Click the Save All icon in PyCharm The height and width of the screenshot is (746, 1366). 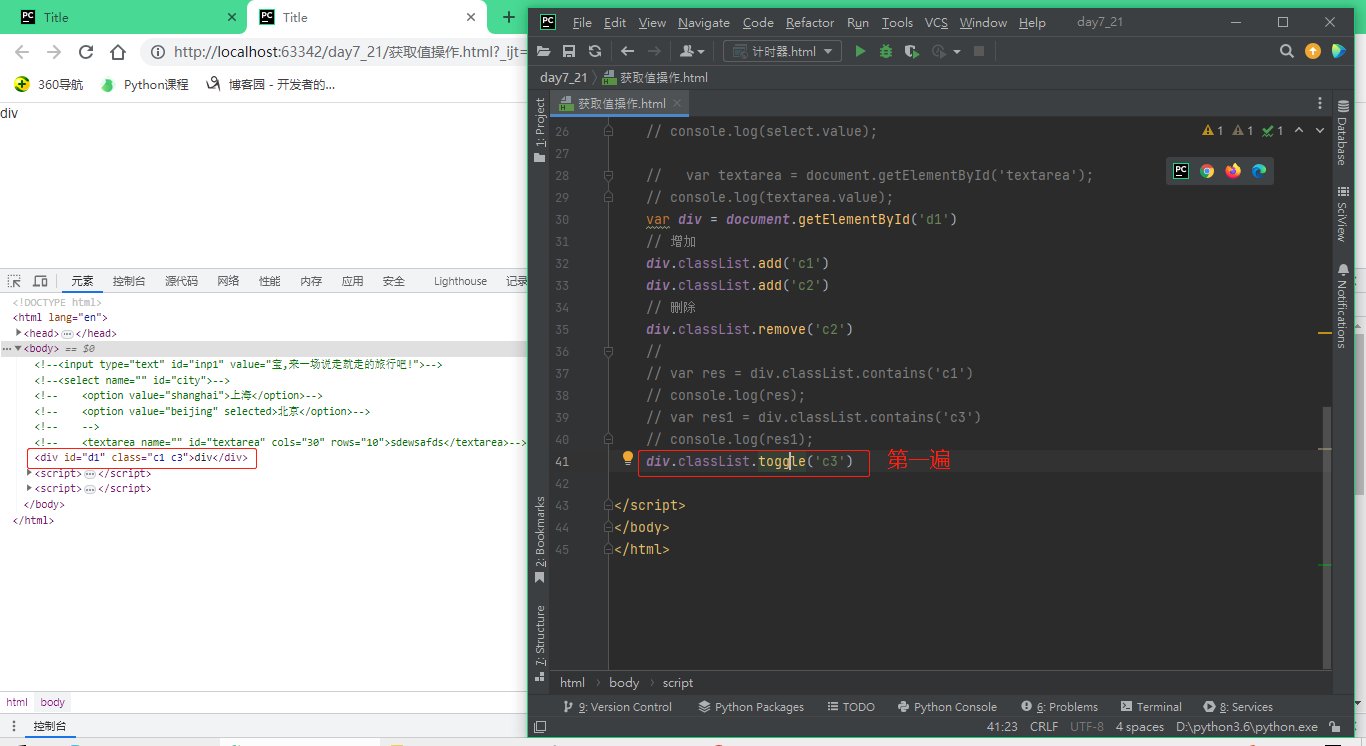pyautogui.click(x=569, y=51)
